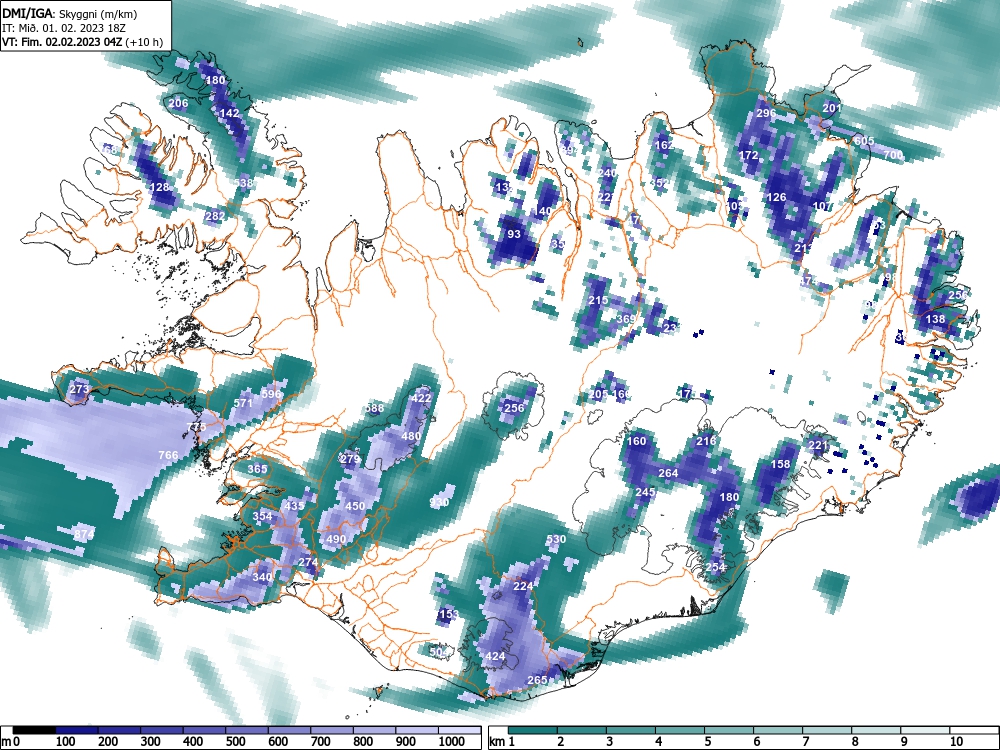Click the visibility value '138' on the map
Screen dimensions: 1000x750
936,319
